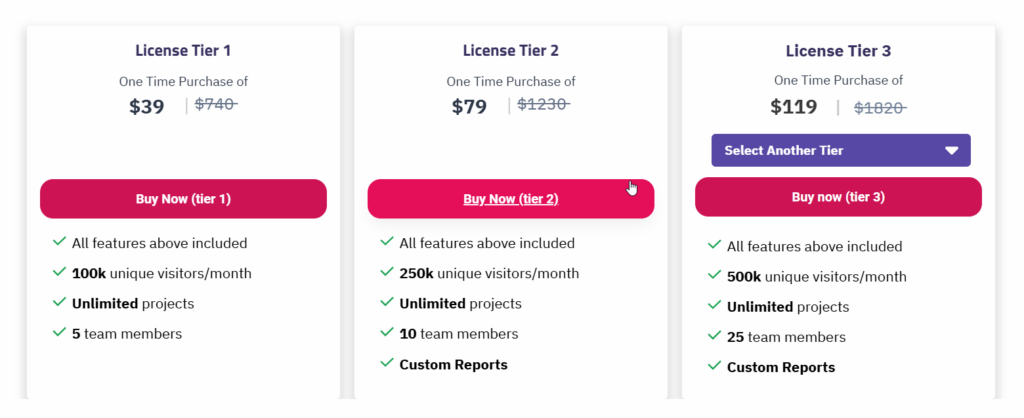The height and width of the screenshot is (418, 1024).
Task: Click the $119 price in Tier 3
Action: [x=793, y=106]
